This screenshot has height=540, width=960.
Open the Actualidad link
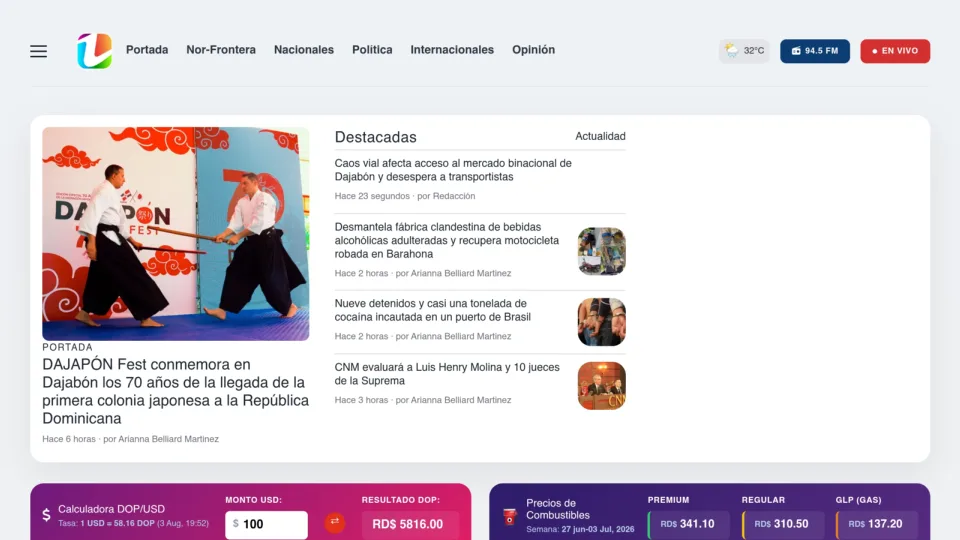(x=600, y=137)
